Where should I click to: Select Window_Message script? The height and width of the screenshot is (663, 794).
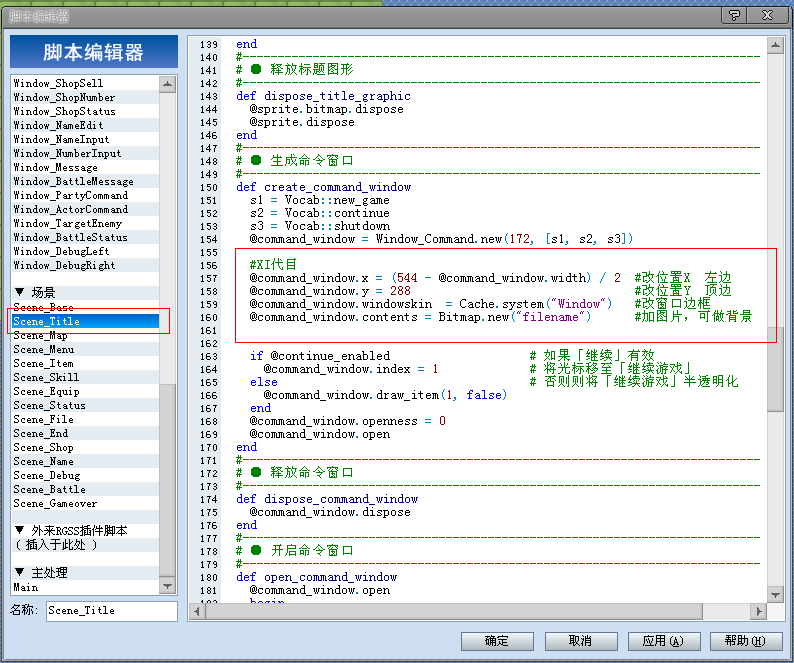(x=85, y=167)
